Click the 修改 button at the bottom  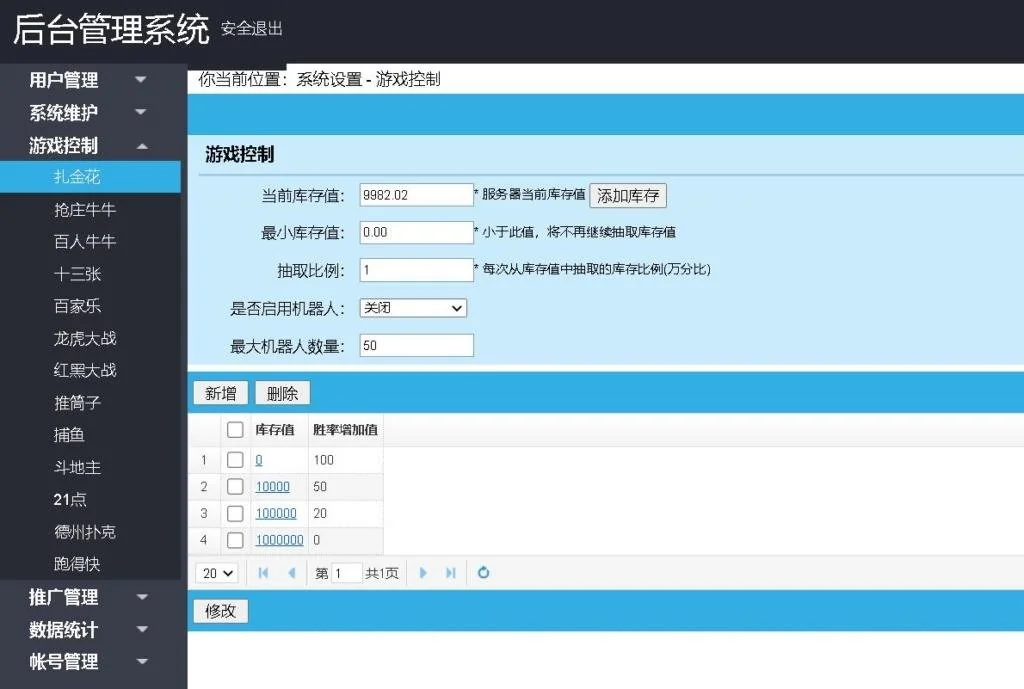pyautogui.click(x=219, y=610)
